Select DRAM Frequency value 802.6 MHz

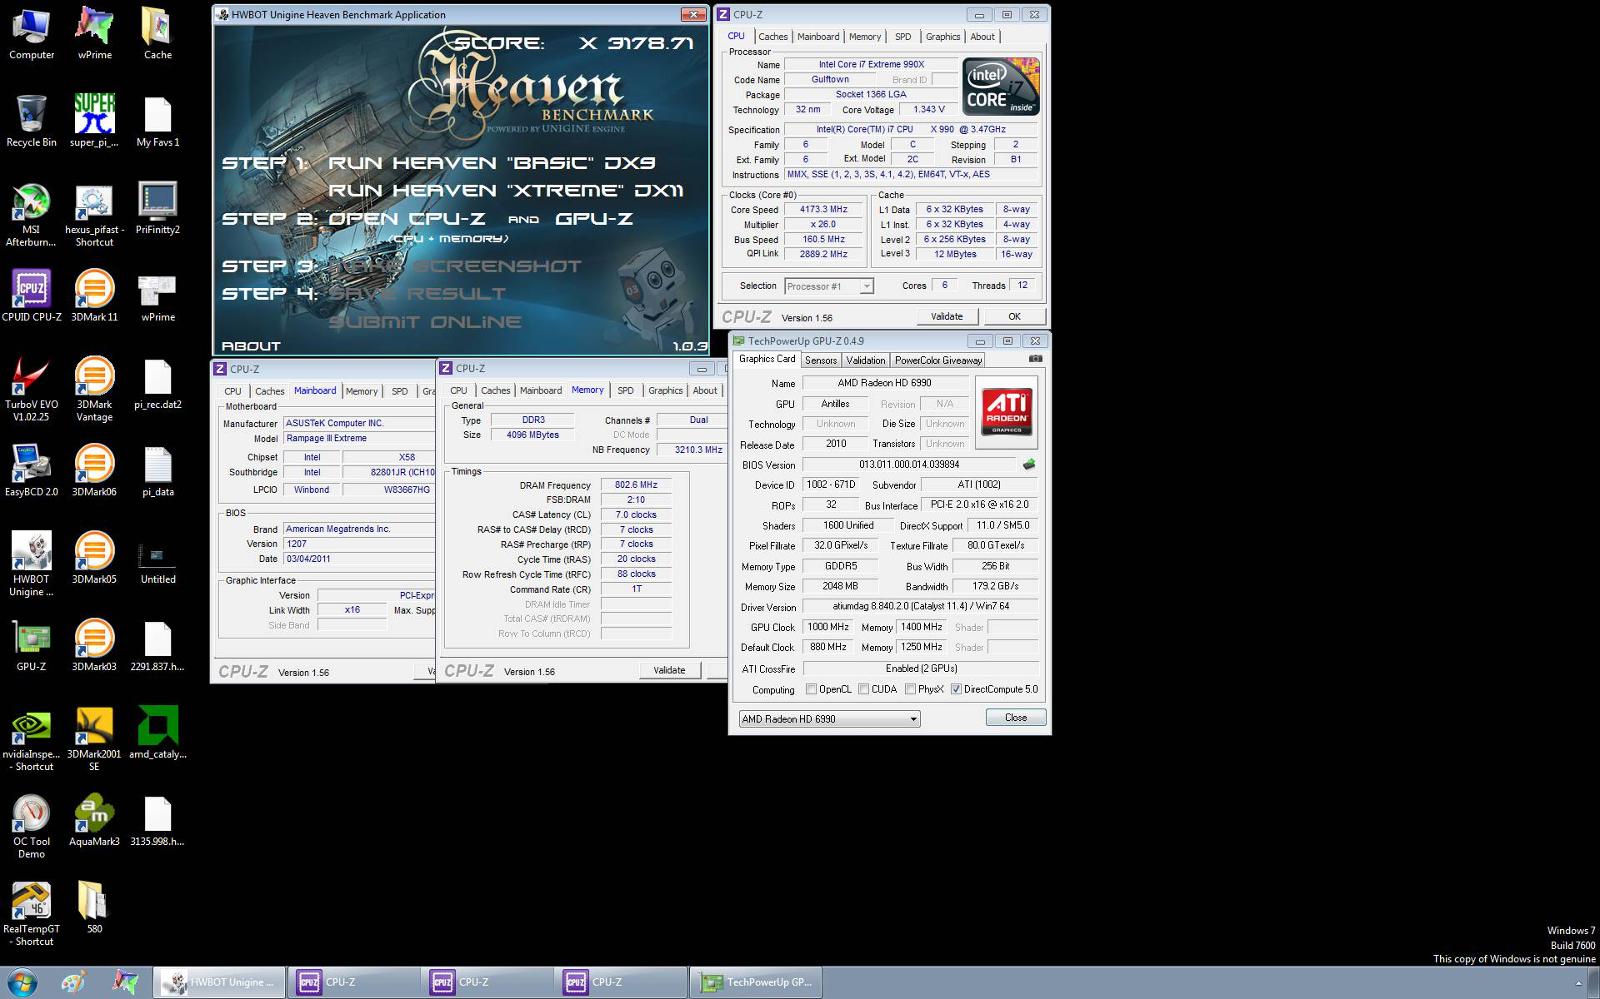(x=636, y=485)
